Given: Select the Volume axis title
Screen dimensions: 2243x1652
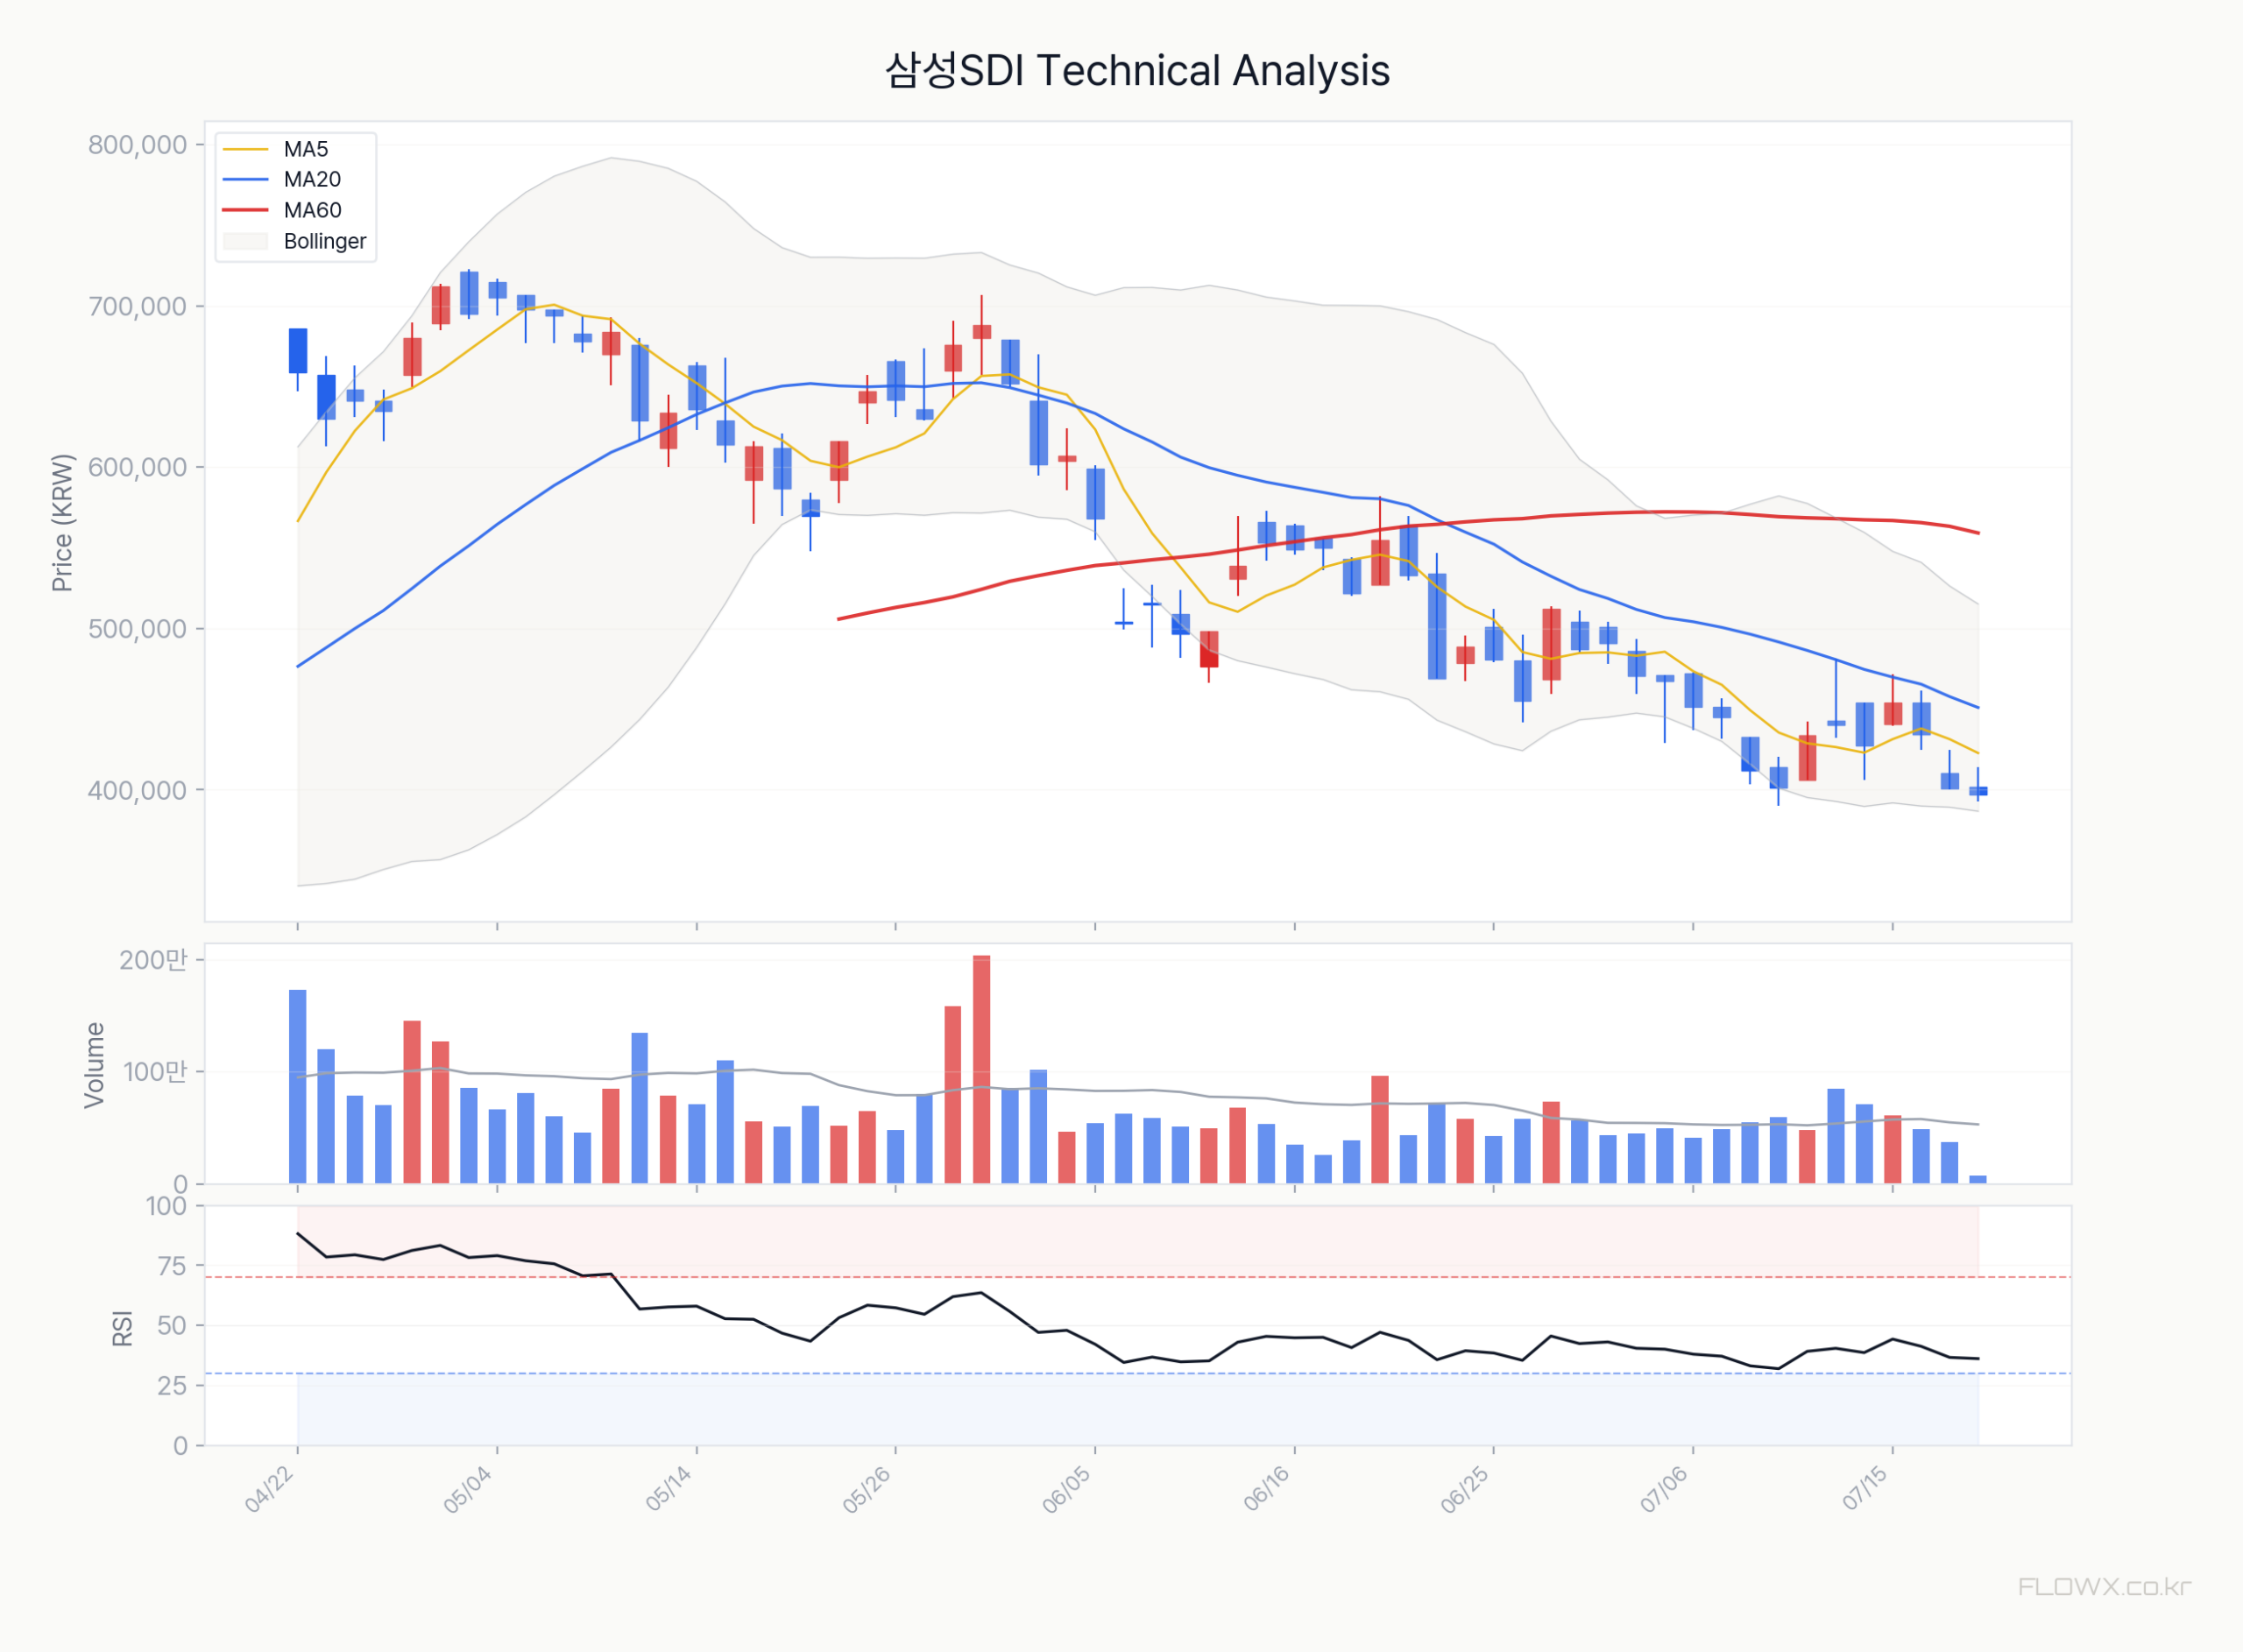Looking at the screenshot, I should pos(94,1065).
